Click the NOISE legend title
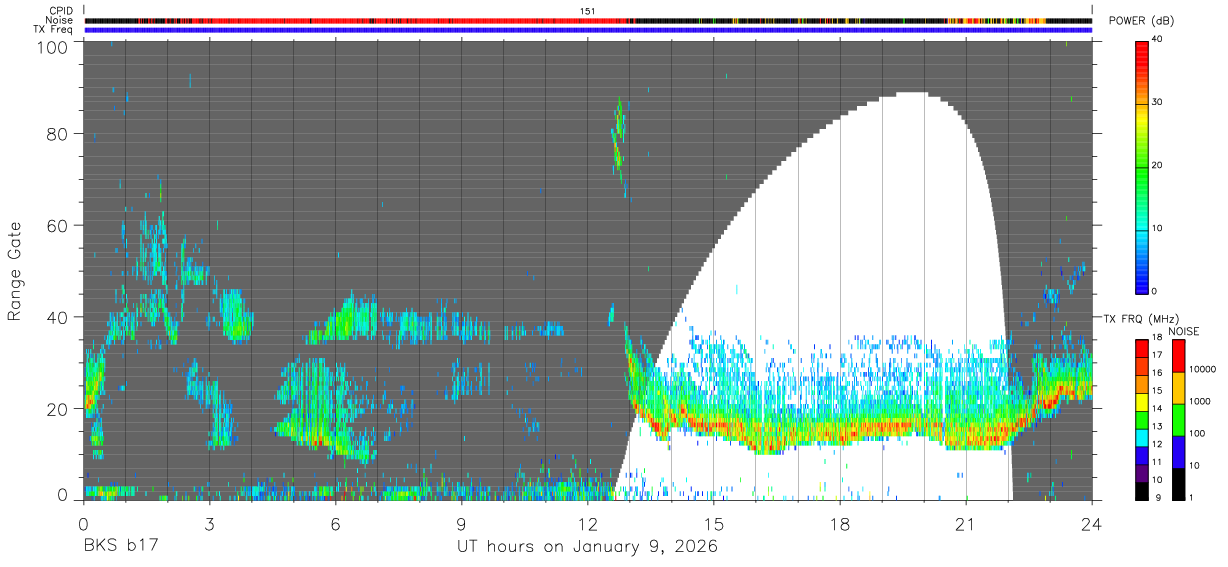This screenshot has width=1228, height=567. point(1183,331)
